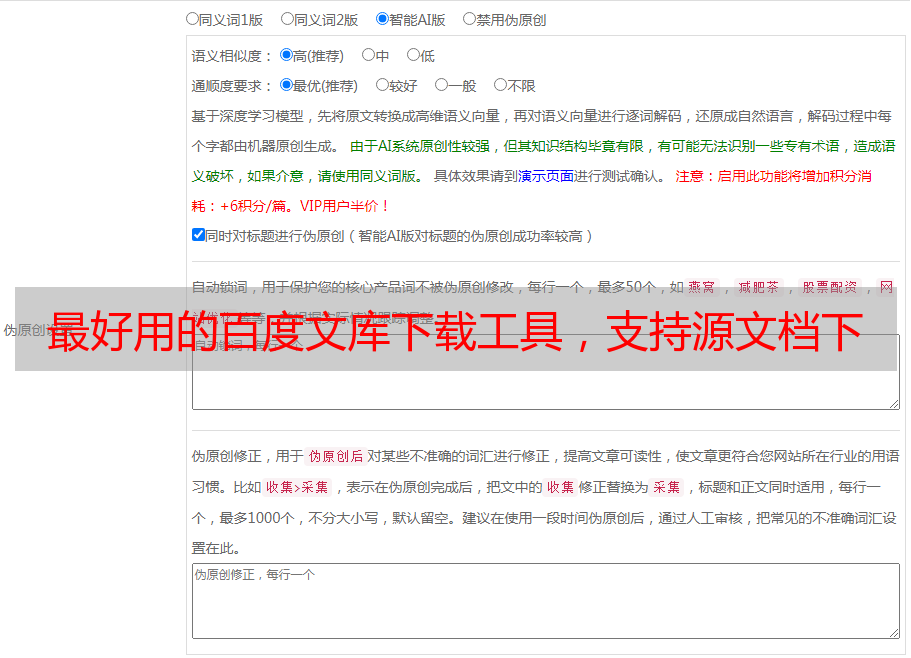Click into the 伪原创修正 textarea

tap(546, 601)
